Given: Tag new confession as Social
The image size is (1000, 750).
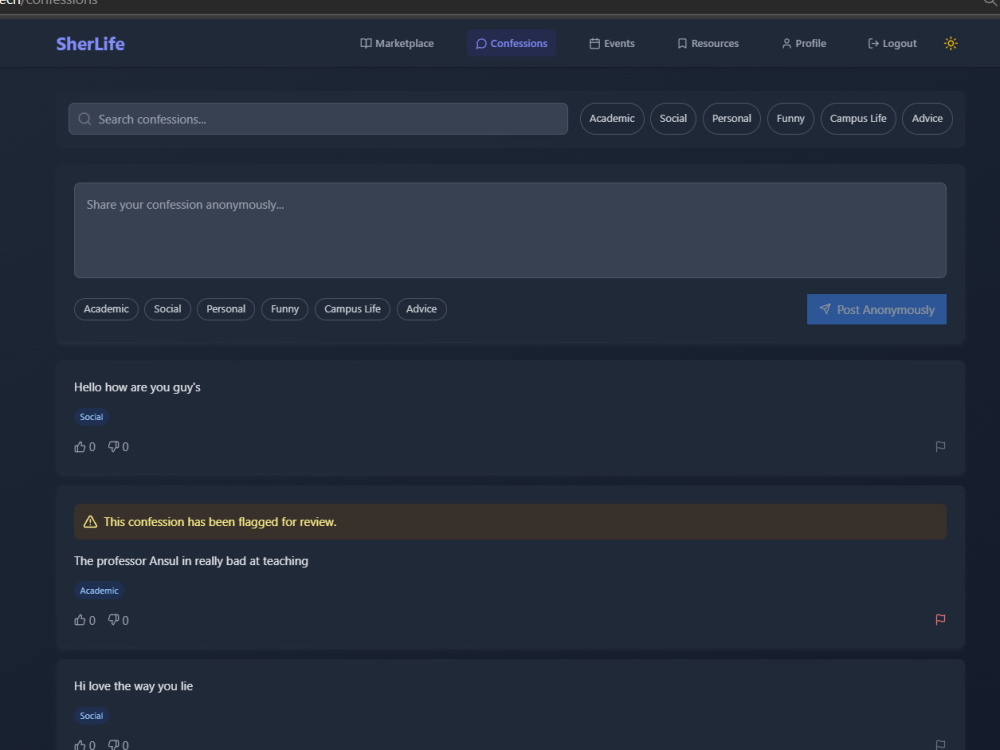Looking at the screenshot, I should 167,309.
